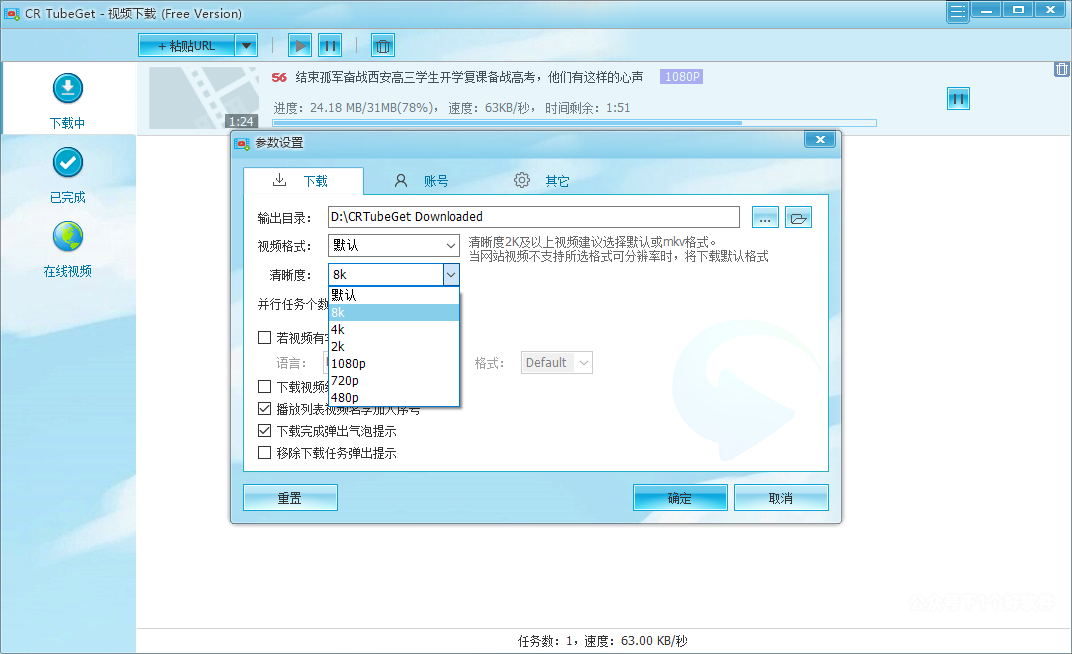Uncheck 下载完成弹出气泡提示 checkbox
This screenshot has height=654, width=1072.
click(265, 431)
